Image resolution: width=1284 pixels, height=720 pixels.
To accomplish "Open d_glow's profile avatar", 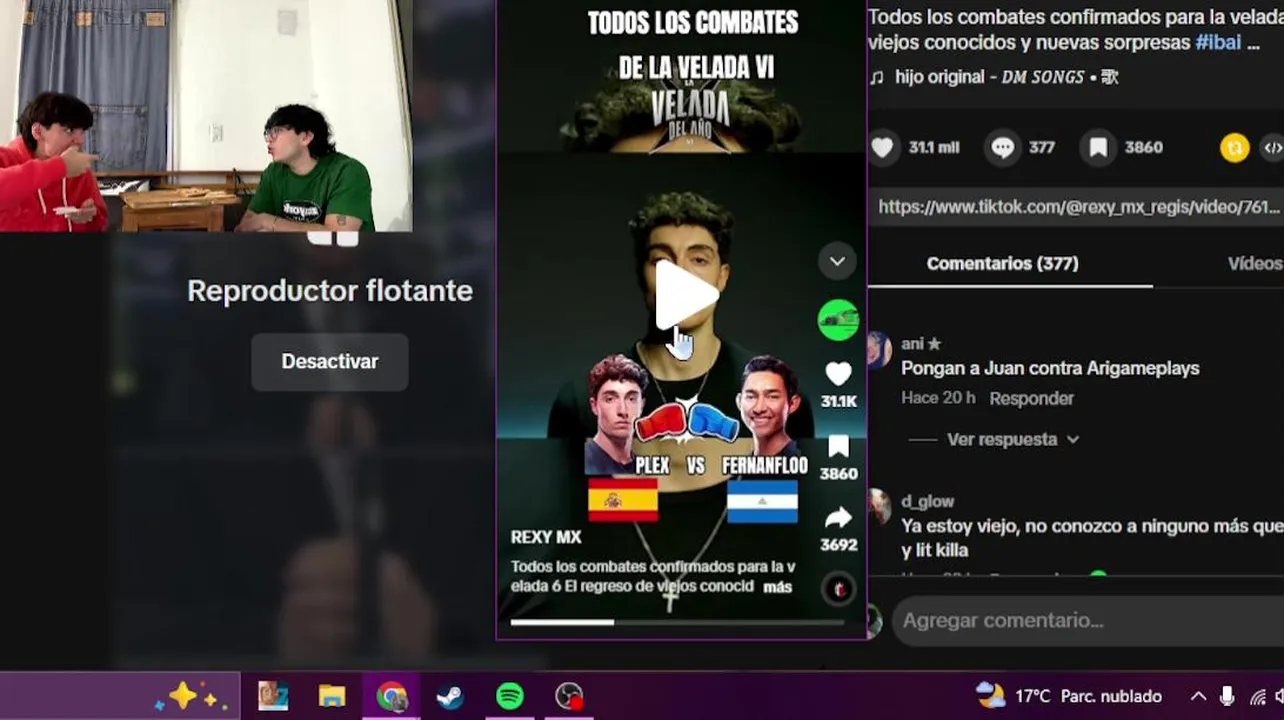I will (879, 507).
